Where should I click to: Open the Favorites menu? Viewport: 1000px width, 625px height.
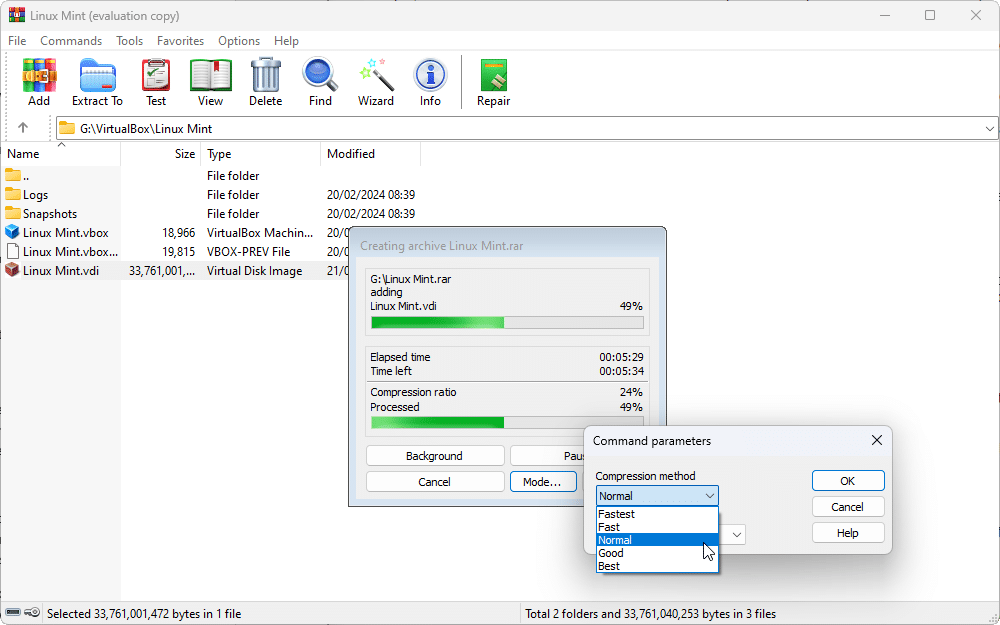[180, 41]
